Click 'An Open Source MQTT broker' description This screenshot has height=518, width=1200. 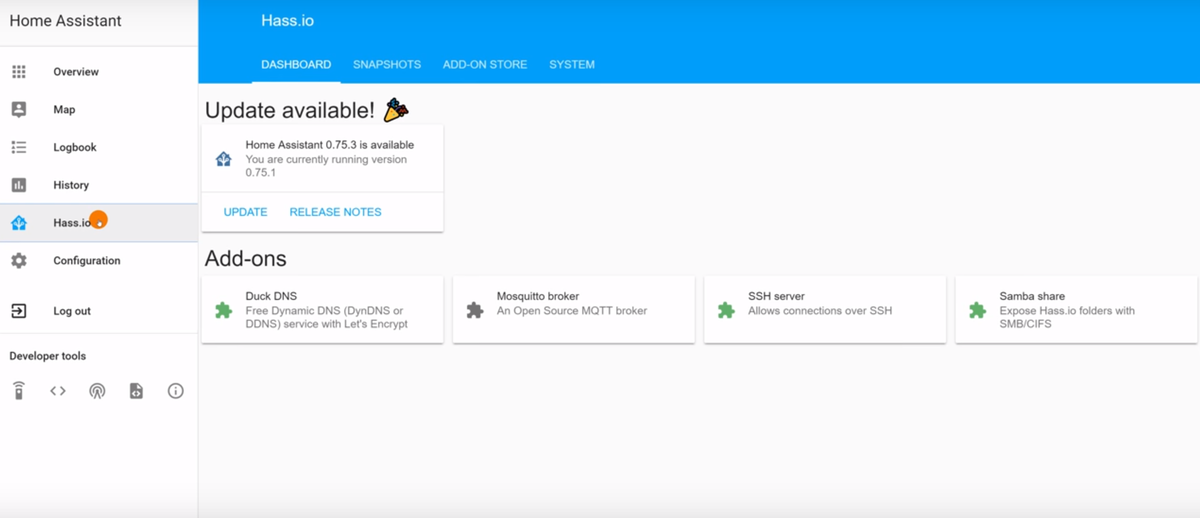[x=572, y=311]
